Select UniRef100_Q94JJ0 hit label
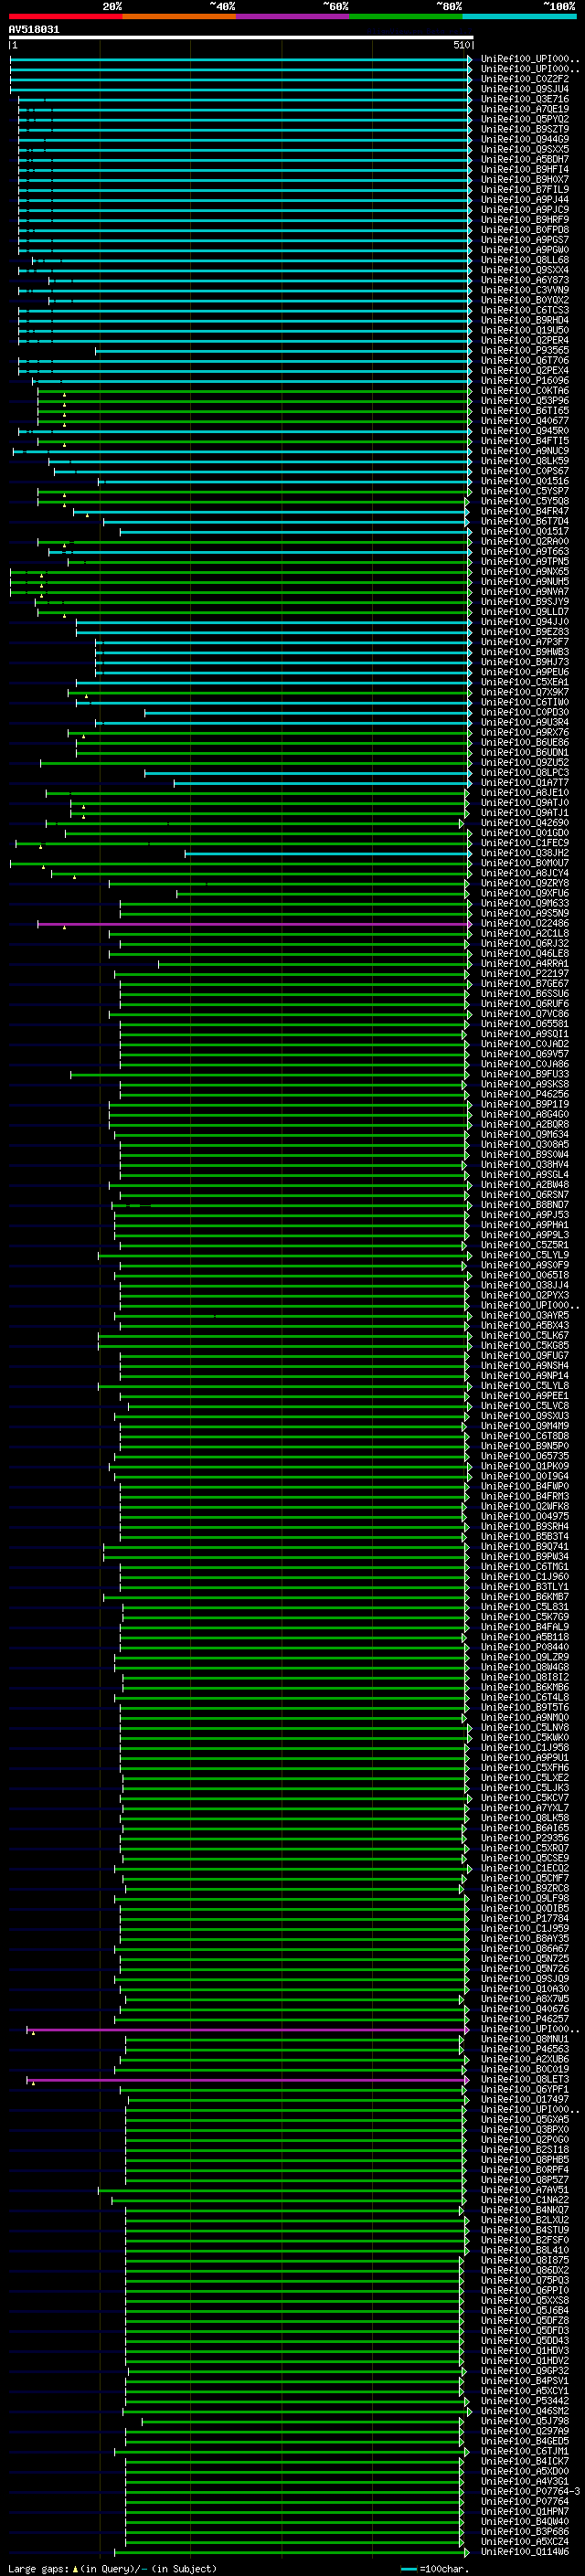 click(x=525, y=622)
